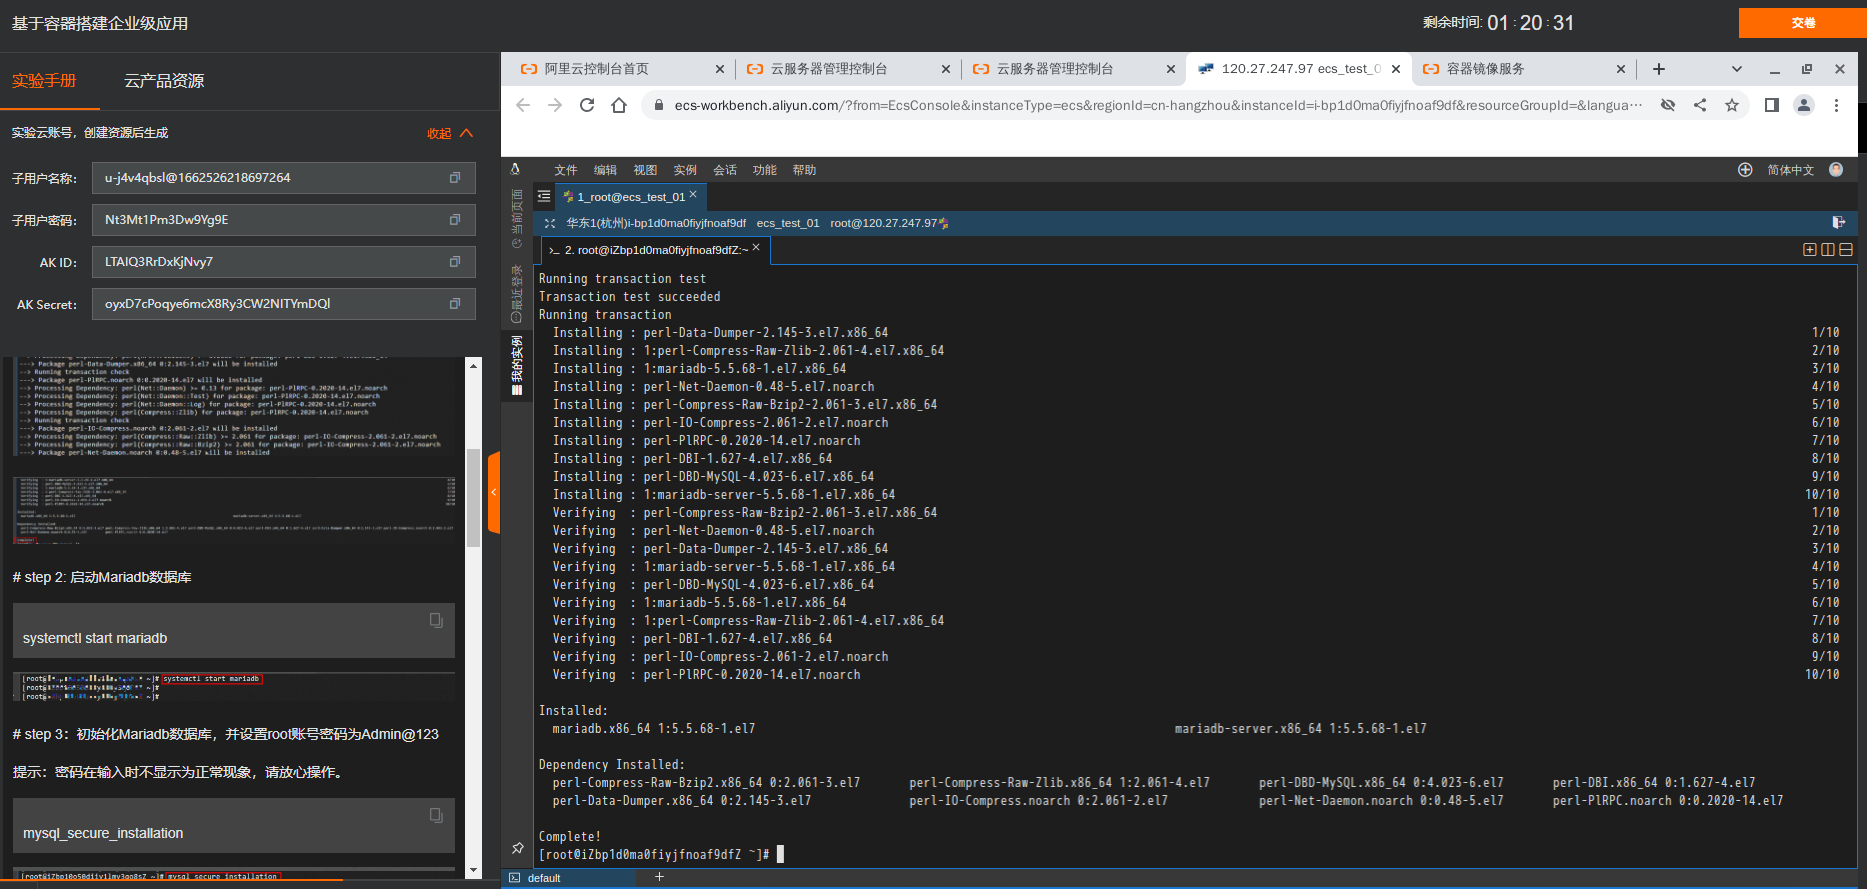Switch to the 实验手册 tab
Viewport: 1867px width, 889px height.
tap(44, 81)
